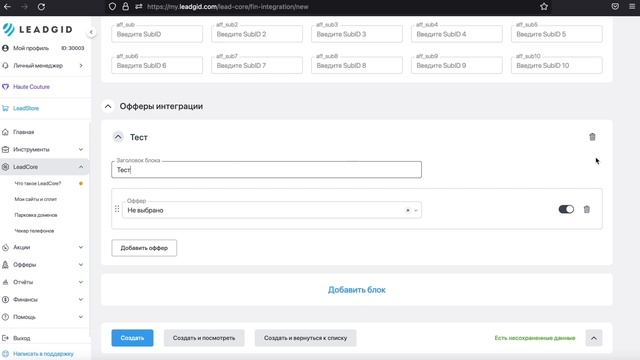The width and height of the screenshot is (640, 360).
Task: Click the SubID 7 input field
Action: pyautogui.click(x=257, y=65)
